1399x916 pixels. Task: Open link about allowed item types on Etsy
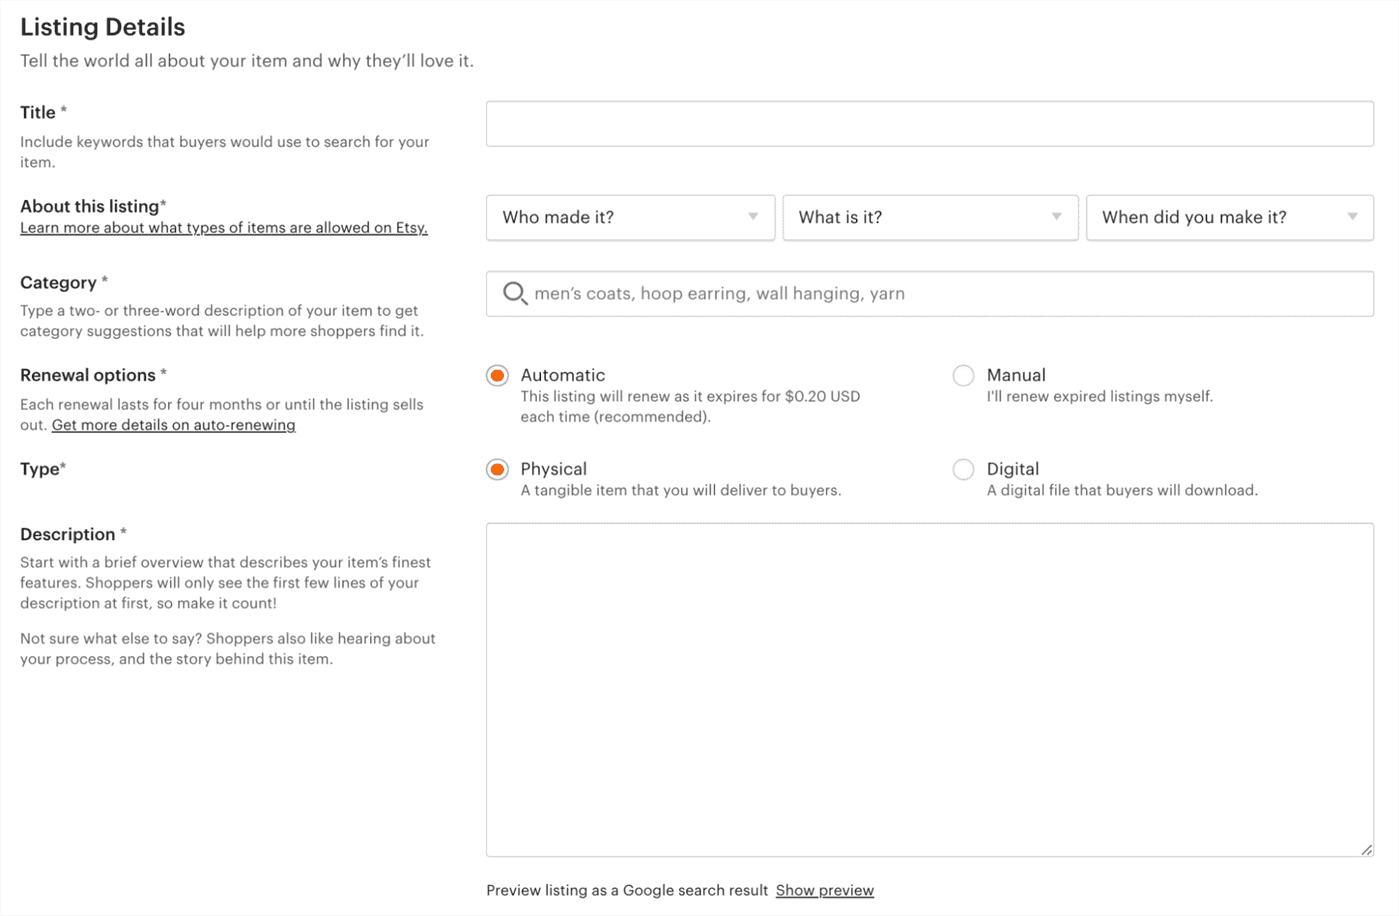coord(224,228)
